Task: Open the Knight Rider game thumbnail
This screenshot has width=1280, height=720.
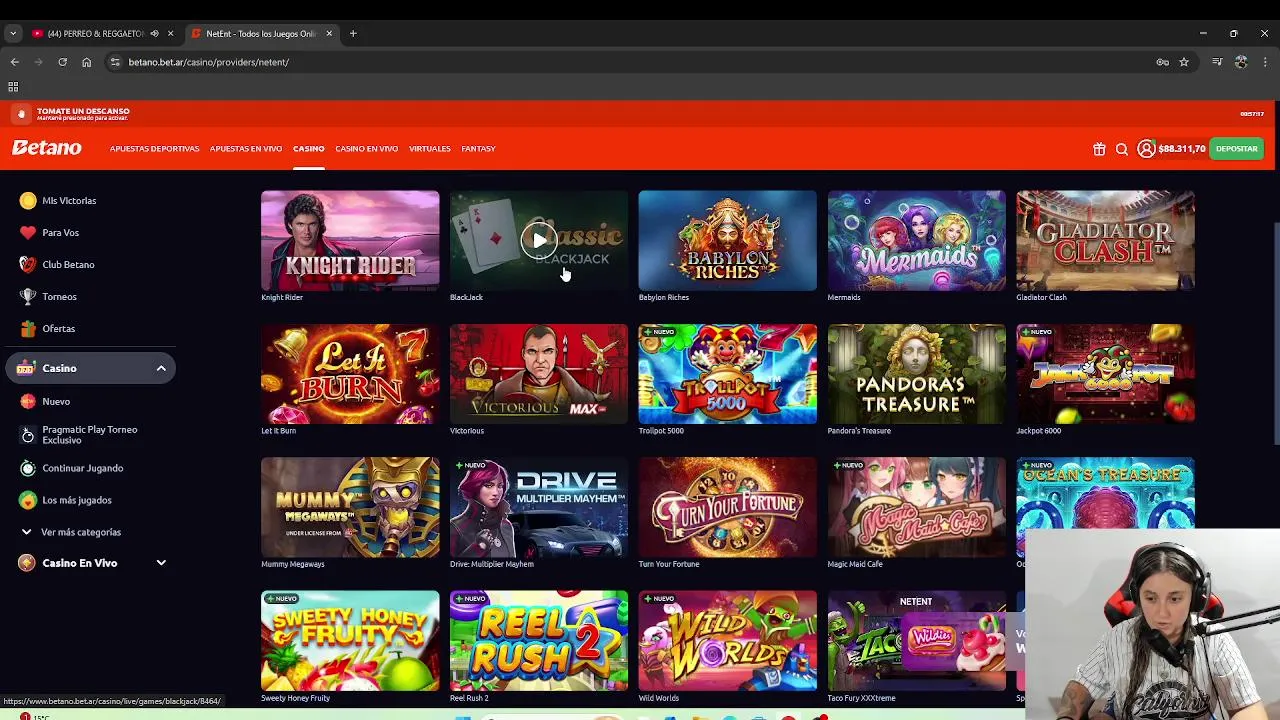Action: [350, 240]
